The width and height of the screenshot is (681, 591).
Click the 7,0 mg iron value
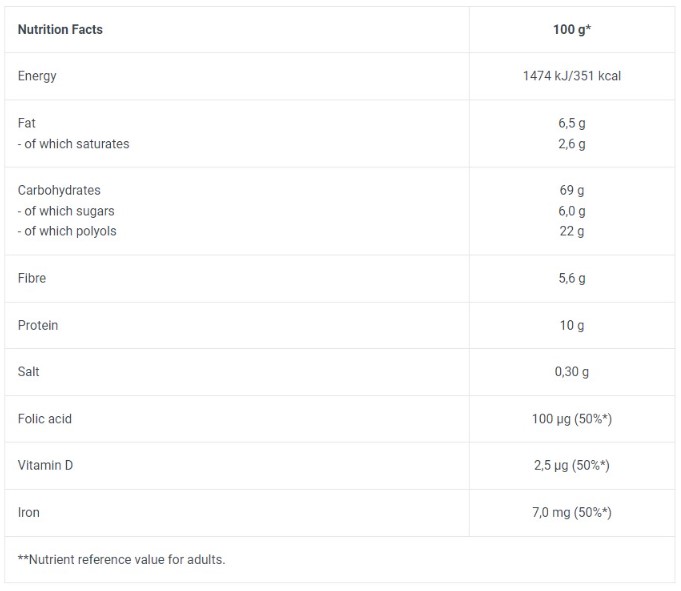[x=571, y=513]
